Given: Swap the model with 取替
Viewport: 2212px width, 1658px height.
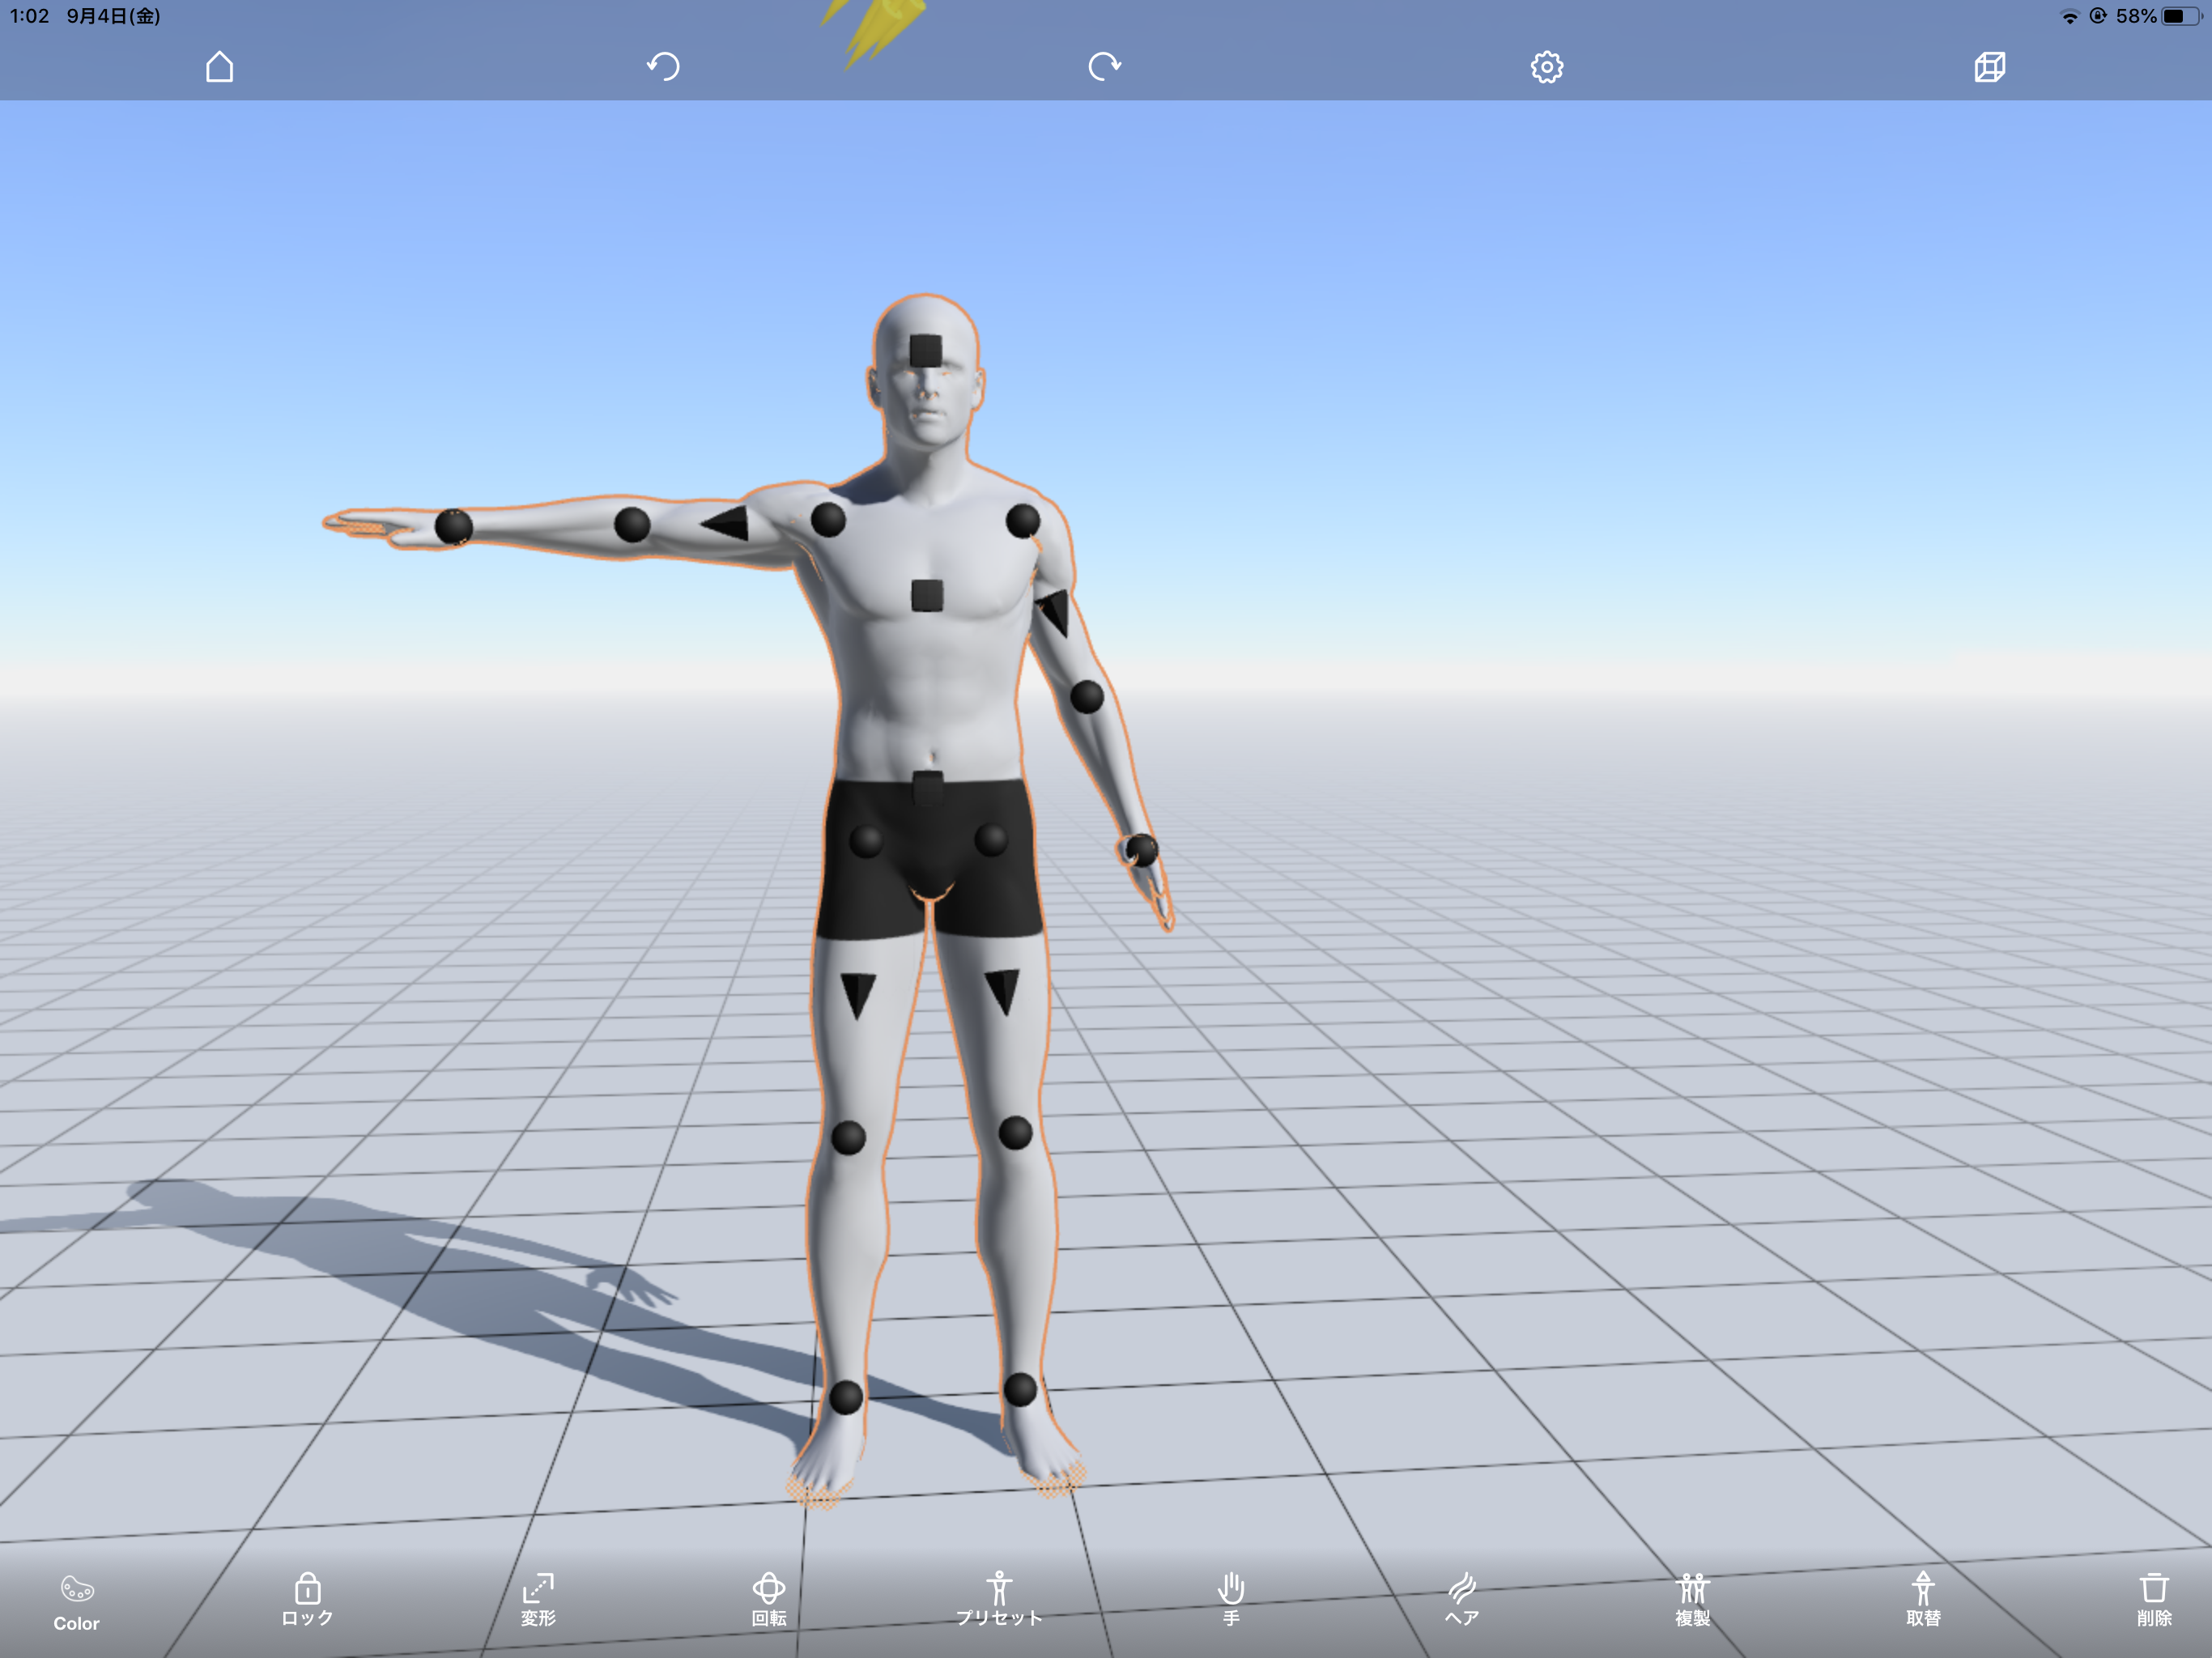Looking at the screenshot, I should (1923, 1600).
